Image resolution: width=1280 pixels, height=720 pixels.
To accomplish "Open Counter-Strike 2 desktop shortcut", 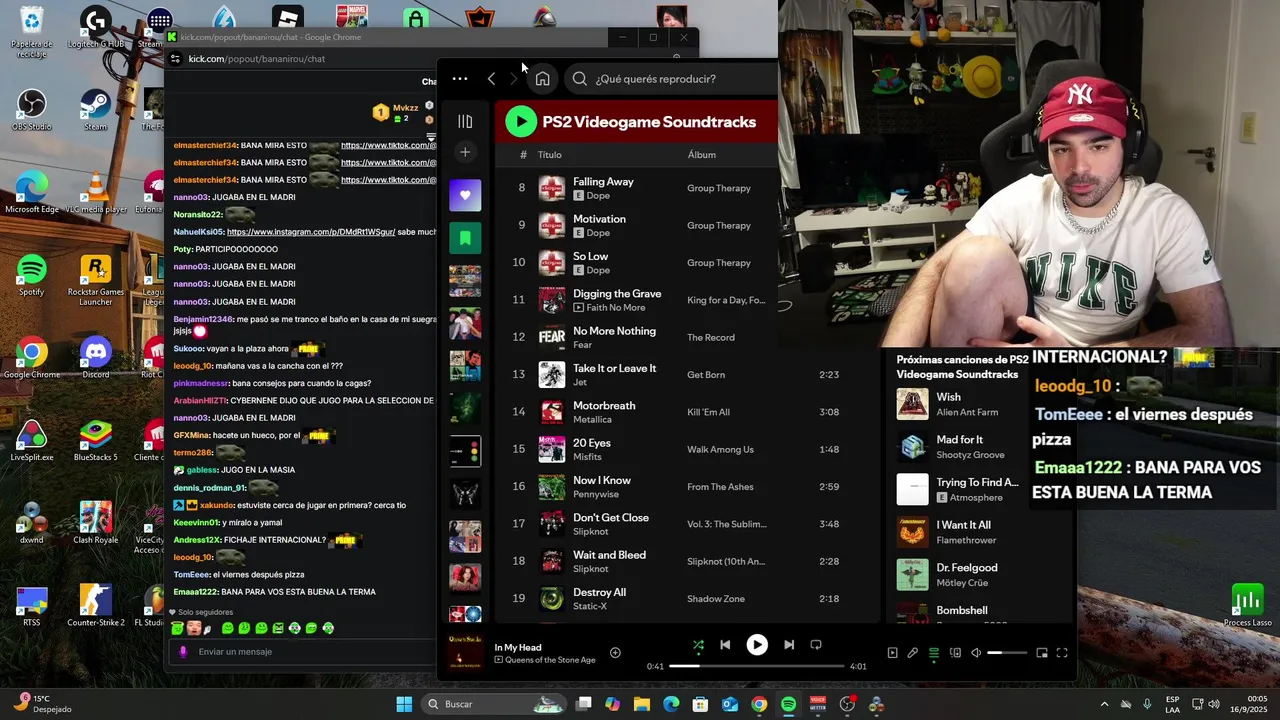I will tap(95, 606).
